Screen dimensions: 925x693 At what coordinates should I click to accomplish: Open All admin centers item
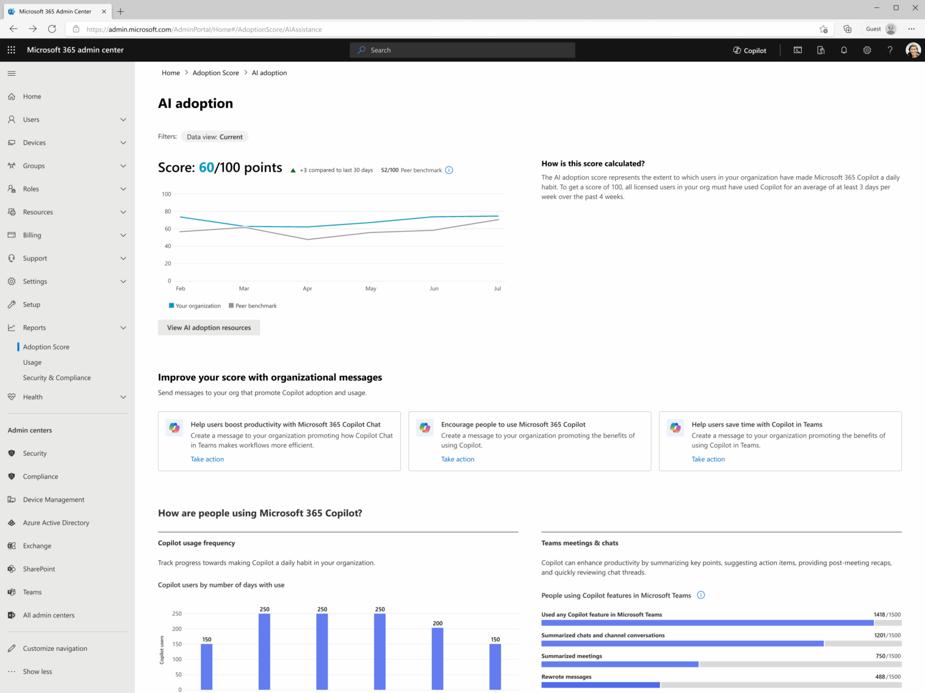click(x=49, y=615)
